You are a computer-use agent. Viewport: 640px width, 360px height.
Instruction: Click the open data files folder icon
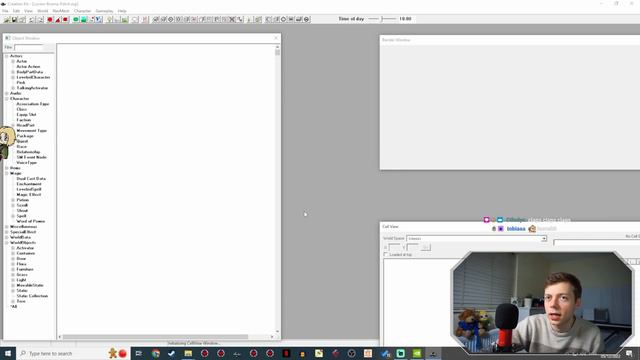(7, 20)
